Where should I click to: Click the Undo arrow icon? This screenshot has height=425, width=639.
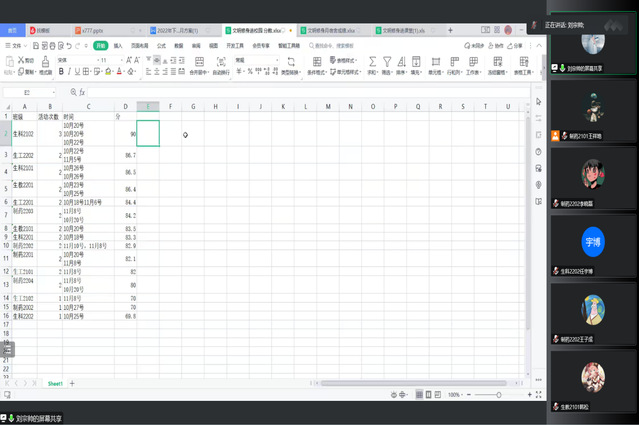(x=71, y=46)
